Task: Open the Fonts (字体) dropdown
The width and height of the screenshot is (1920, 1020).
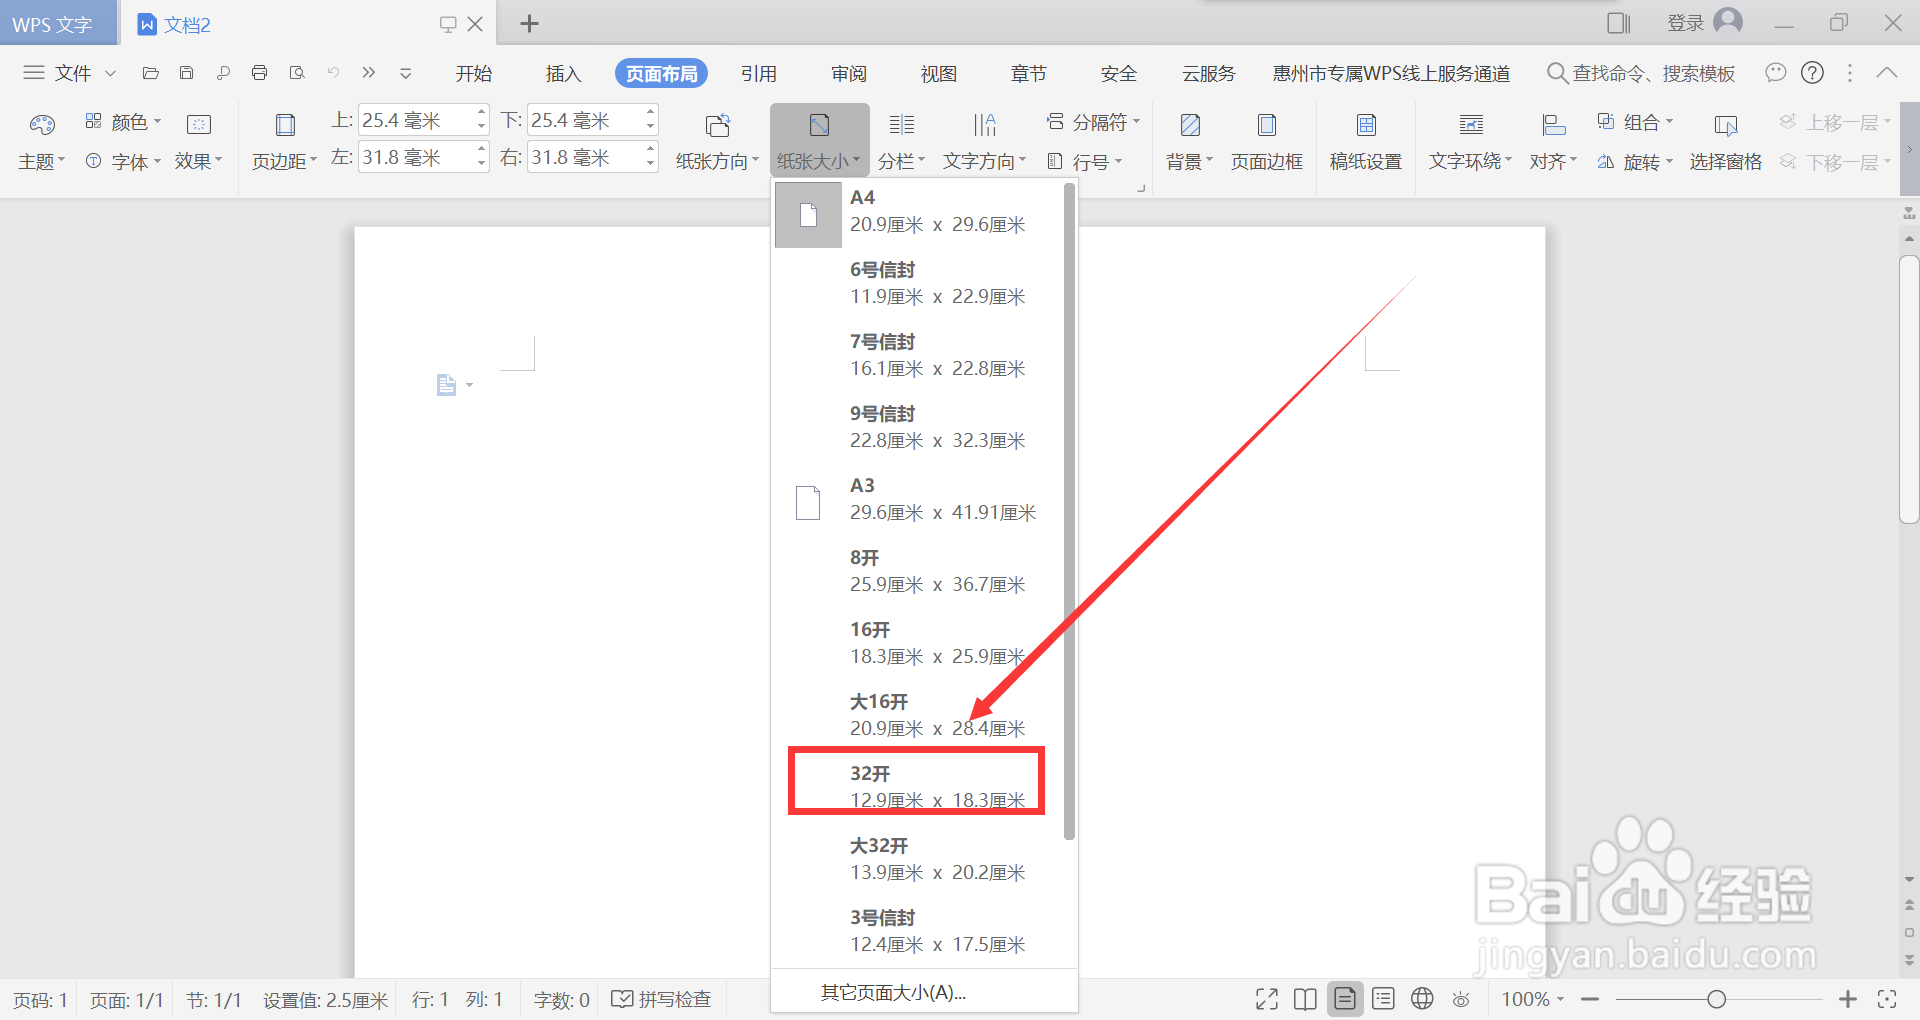Action: 123,161
